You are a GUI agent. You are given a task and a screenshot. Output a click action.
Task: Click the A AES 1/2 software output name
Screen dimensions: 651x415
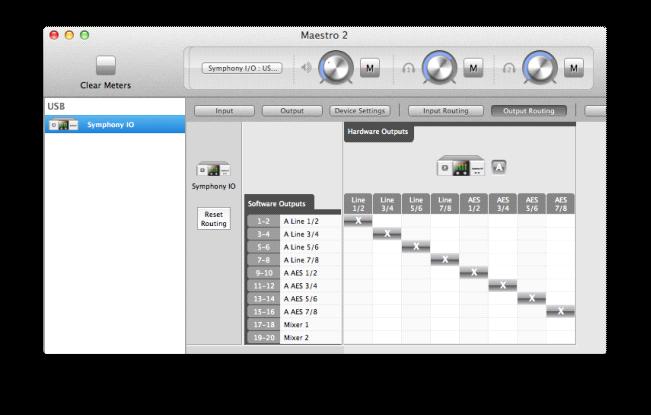click(301, 273)
